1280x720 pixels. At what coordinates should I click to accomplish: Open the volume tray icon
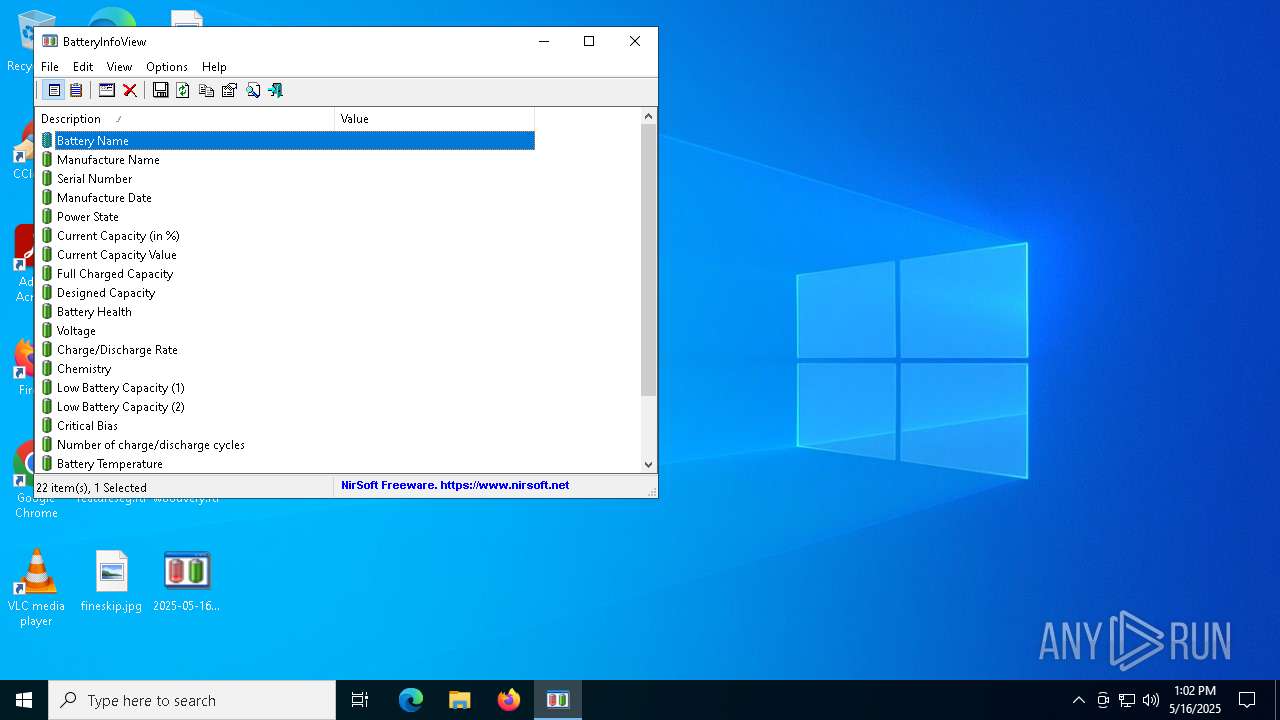(1151, 700)
